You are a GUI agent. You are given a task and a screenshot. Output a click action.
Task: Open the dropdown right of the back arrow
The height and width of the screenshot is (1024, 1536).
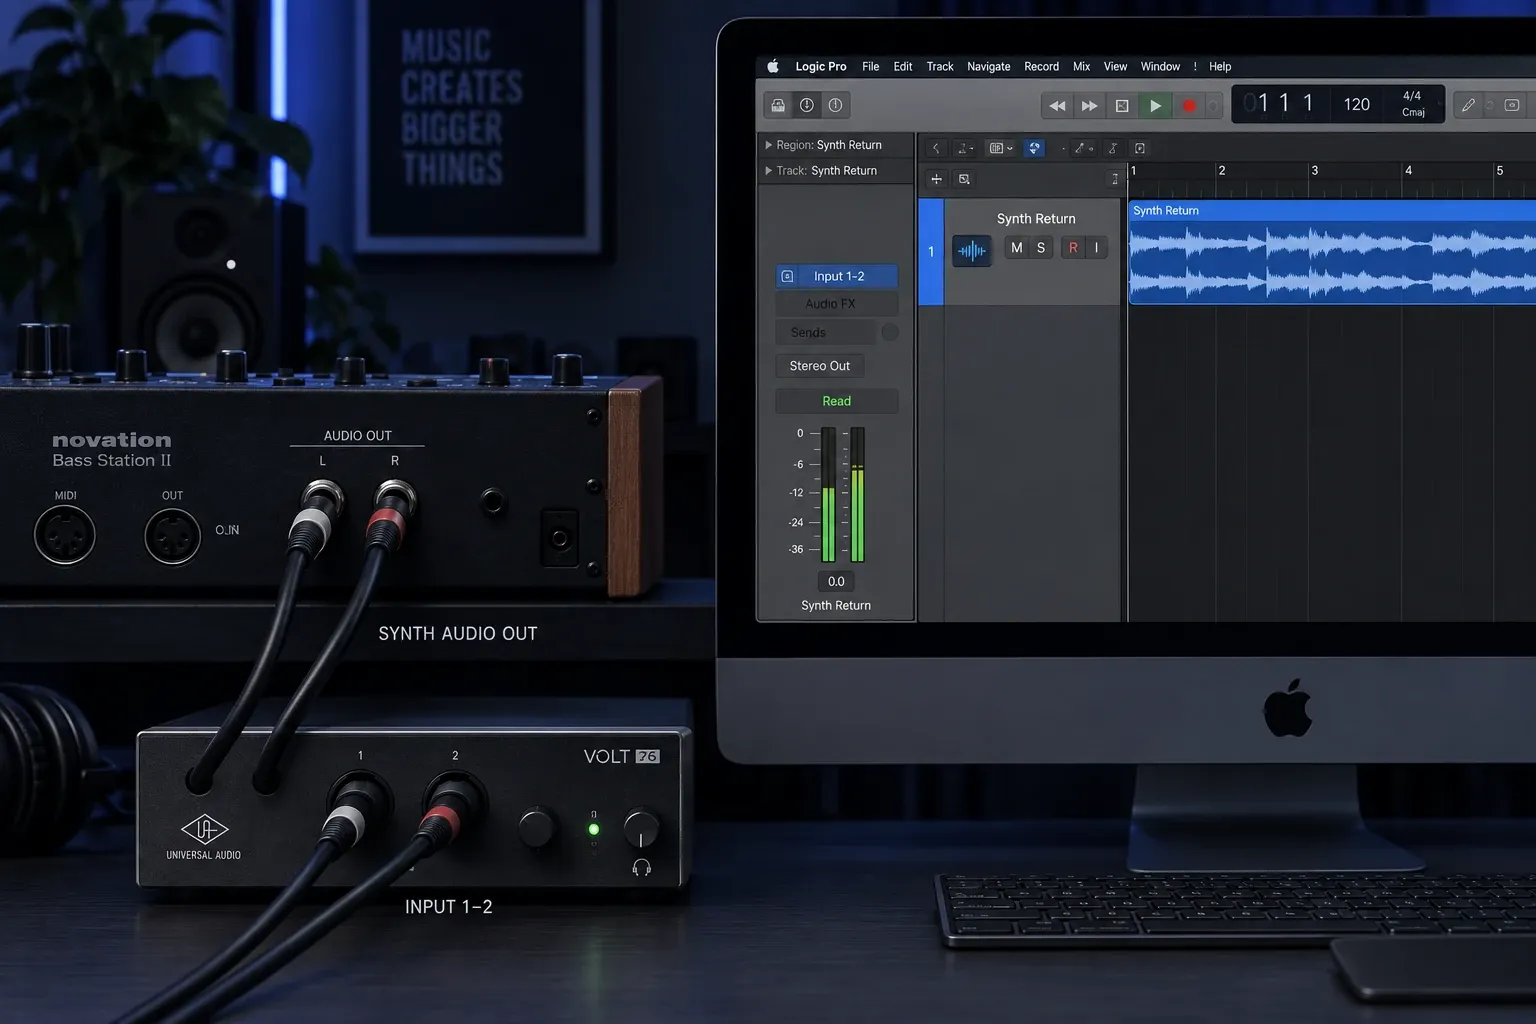click(965, 148)
